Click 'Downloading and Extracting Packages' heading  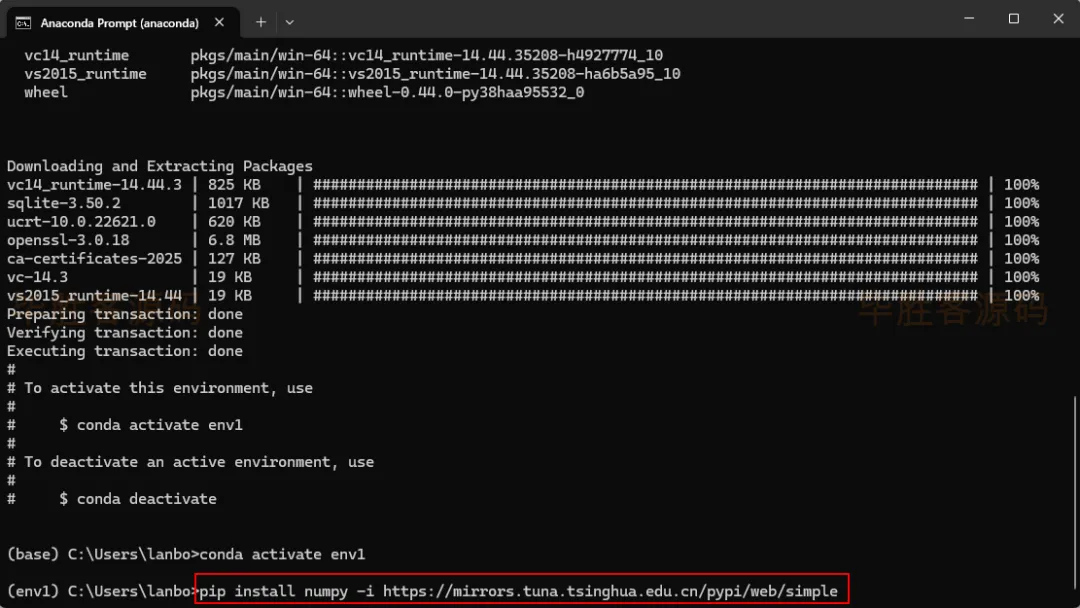pyautogui.click(x=160, y=166)
